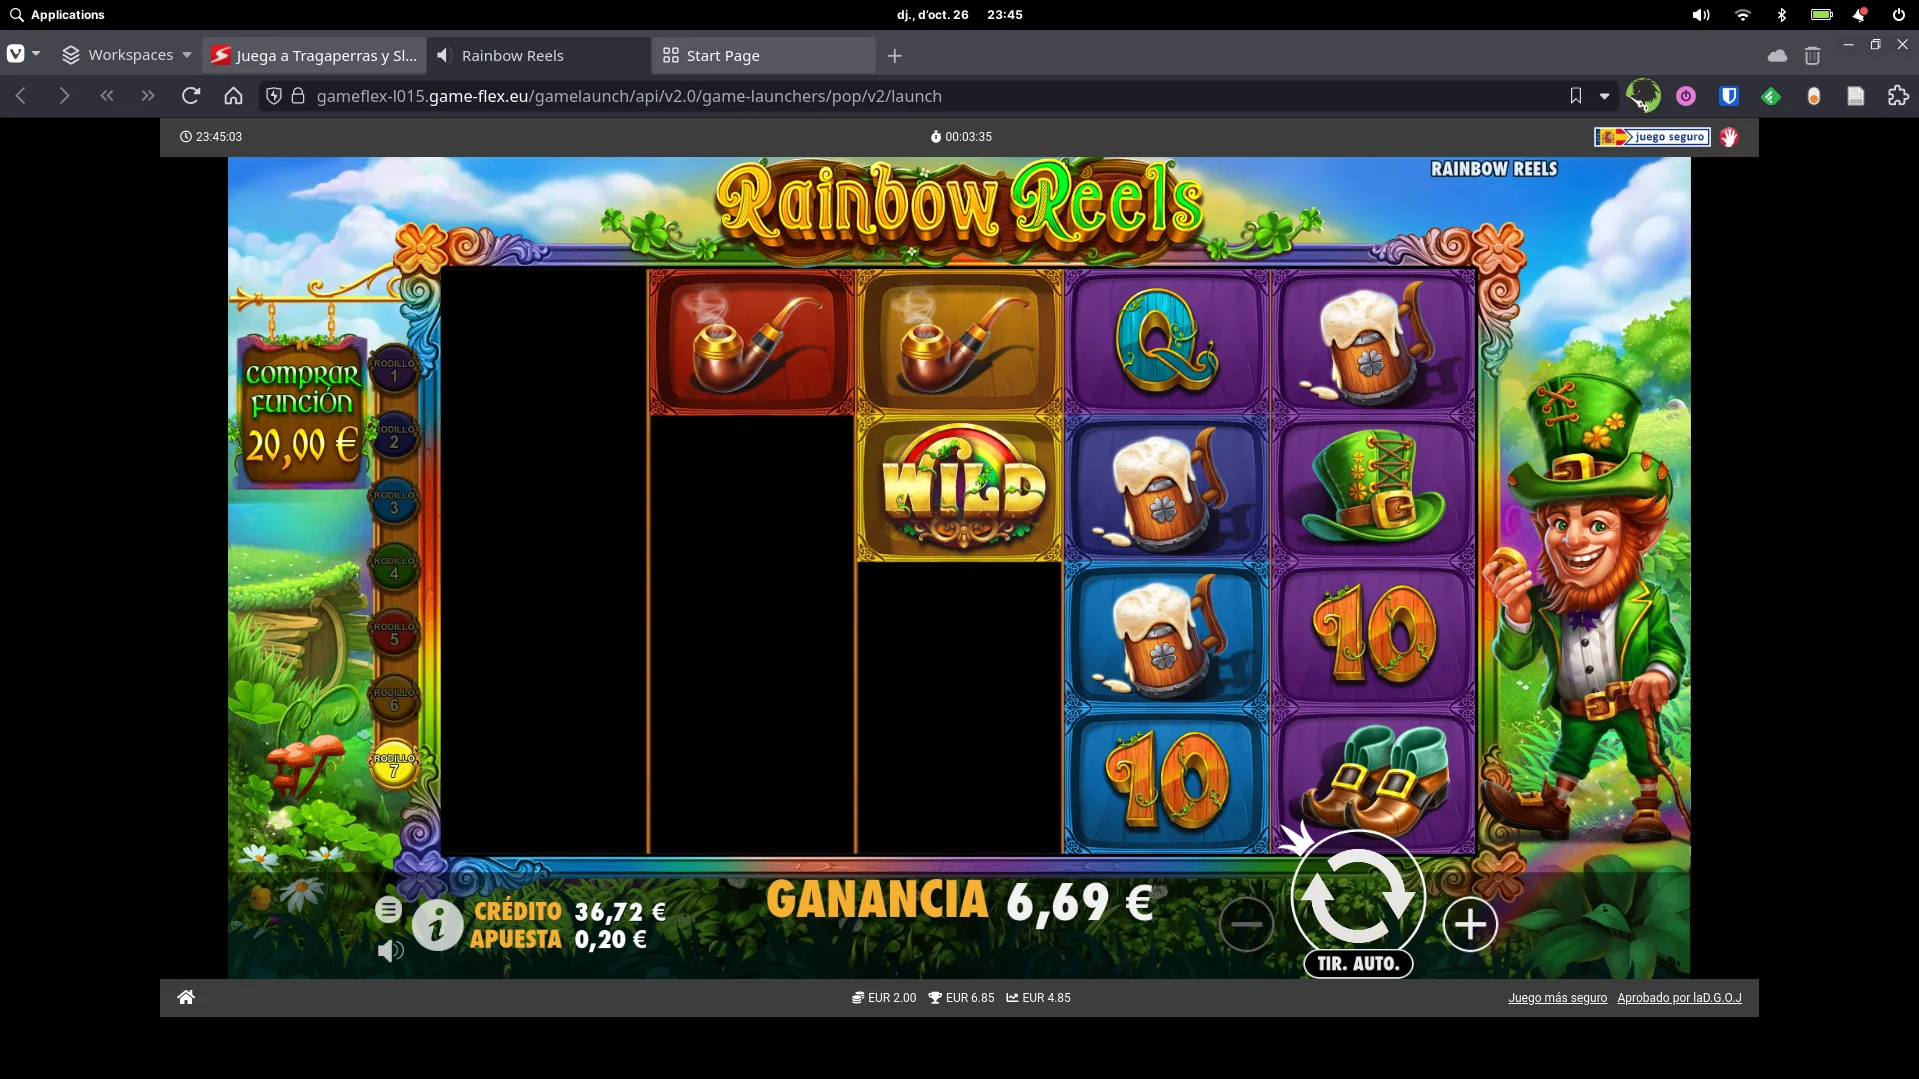Click the EUR 4.85 balance trend stat

[1038, 998]
